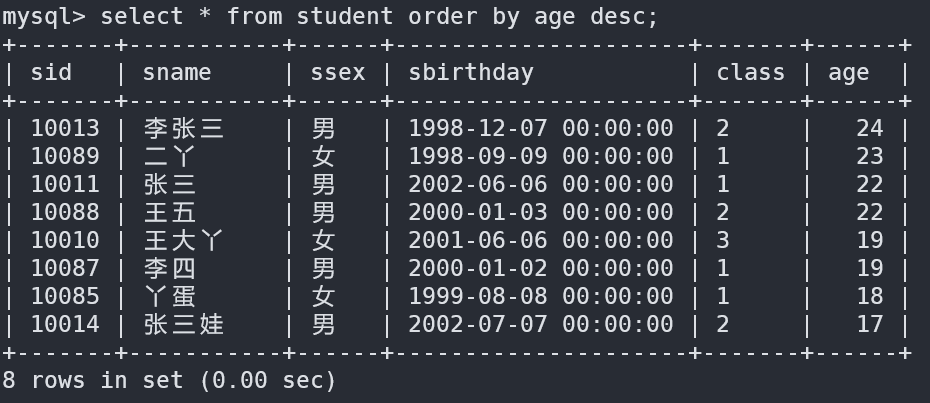Image resolution: width=930 pixels, height=403 pixels.
Task: Click birthday 2002-06-06 of 张三
Action: click(x=540, y=184)
